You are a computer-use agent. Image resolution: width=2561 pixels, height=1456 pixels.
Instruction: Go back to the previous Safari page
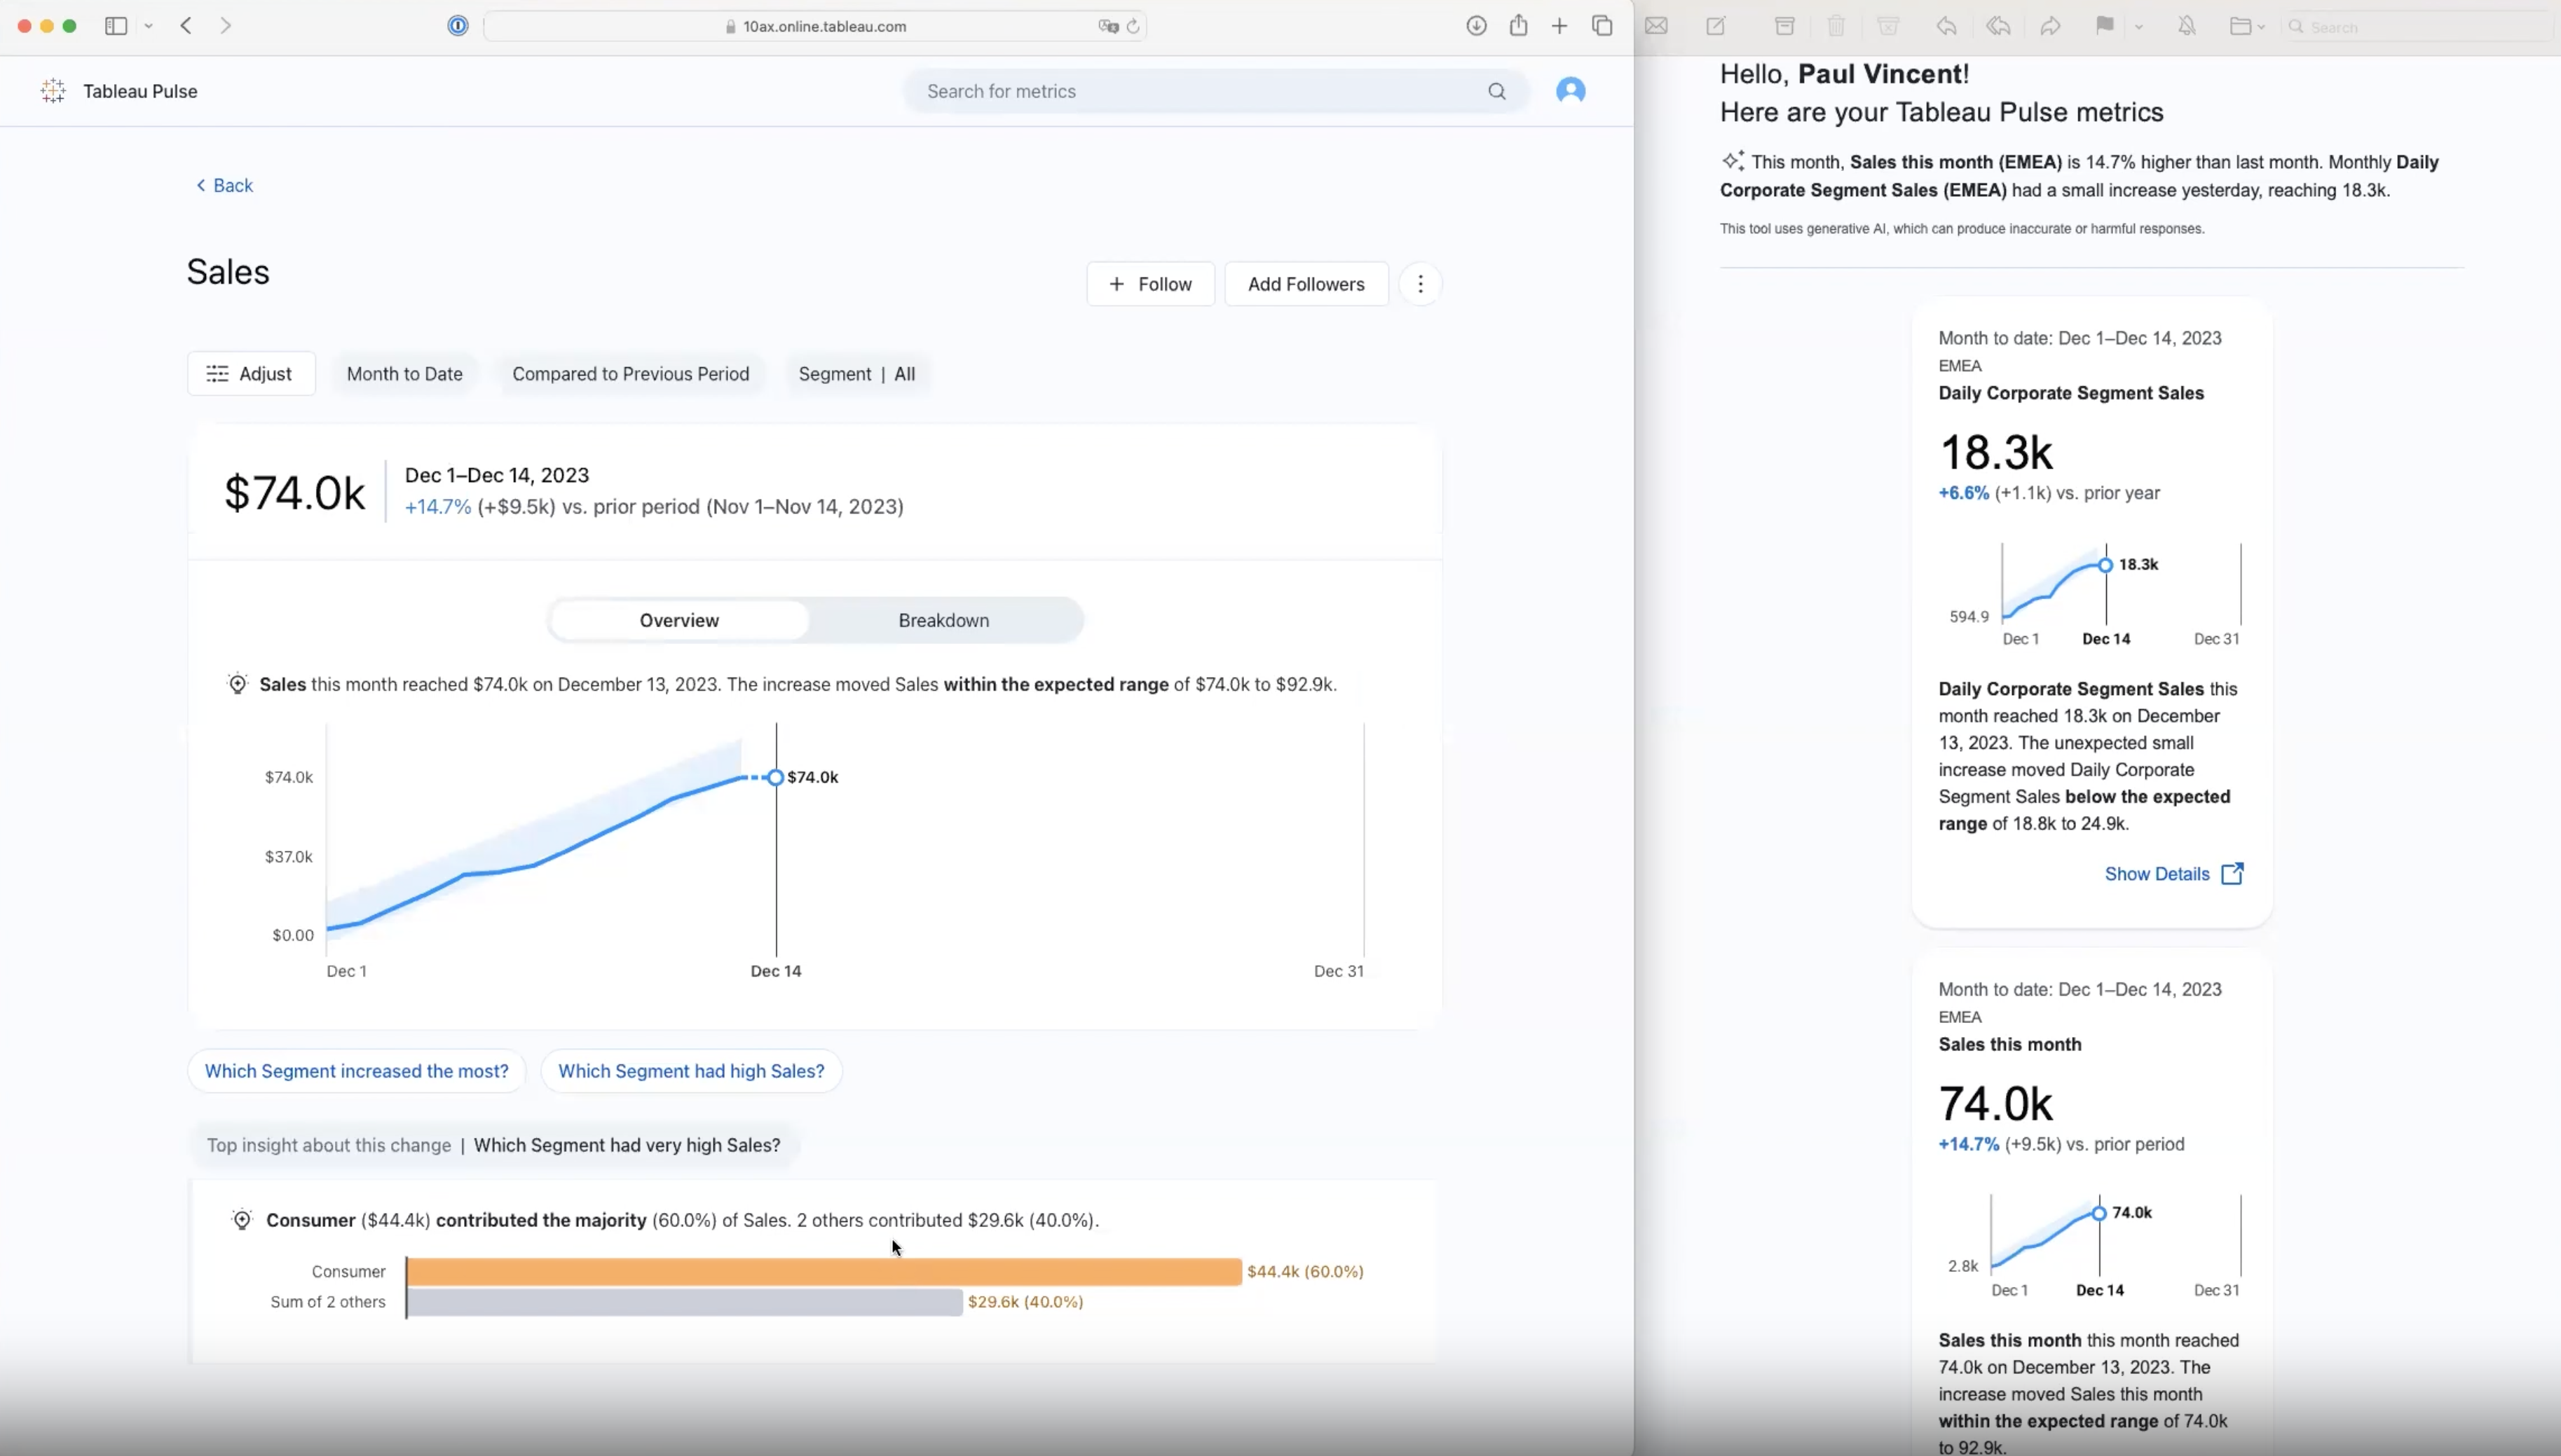click(x=186, y=26)
